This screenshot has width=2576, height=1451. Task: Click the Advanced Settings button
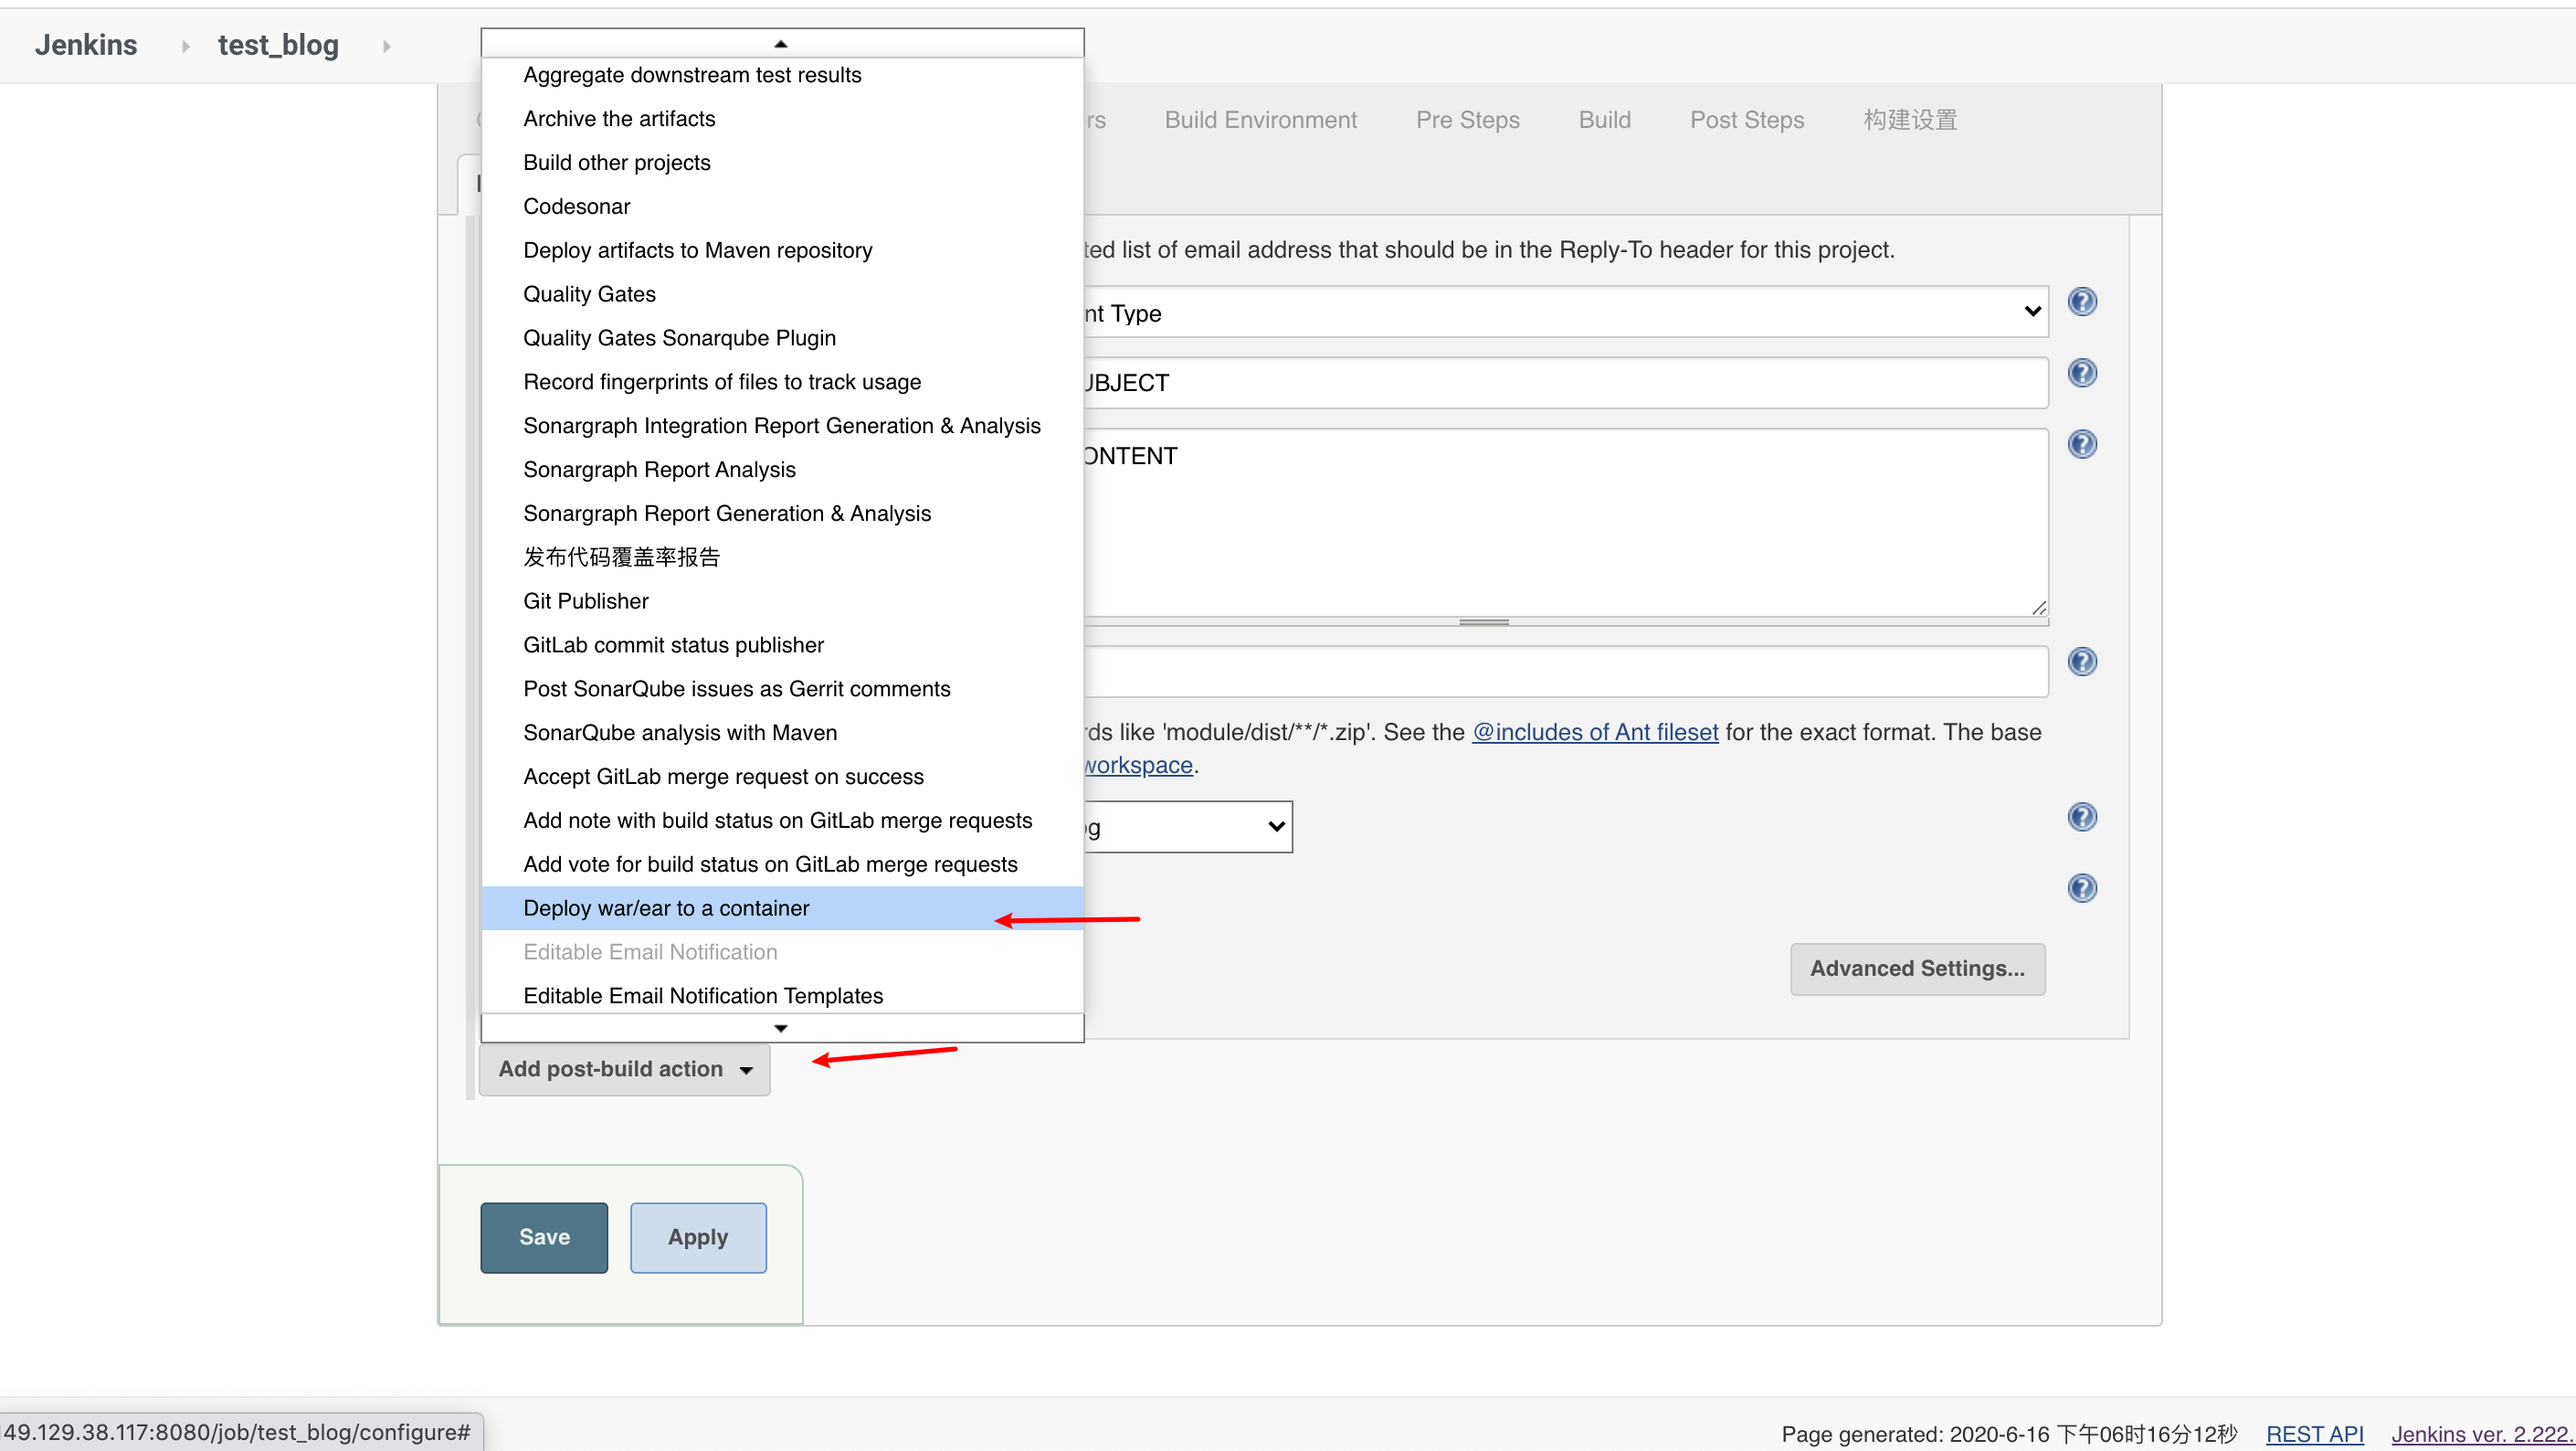click(x=1916, y=968)
